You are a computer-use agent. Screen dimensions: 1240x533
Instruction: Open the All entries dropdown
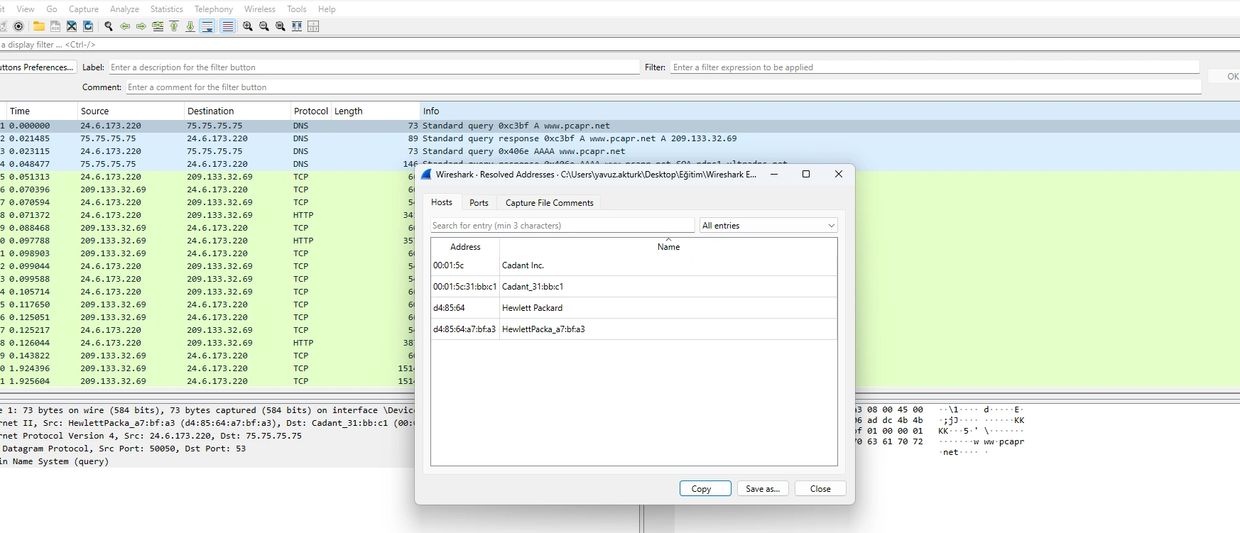coord(768,226)
